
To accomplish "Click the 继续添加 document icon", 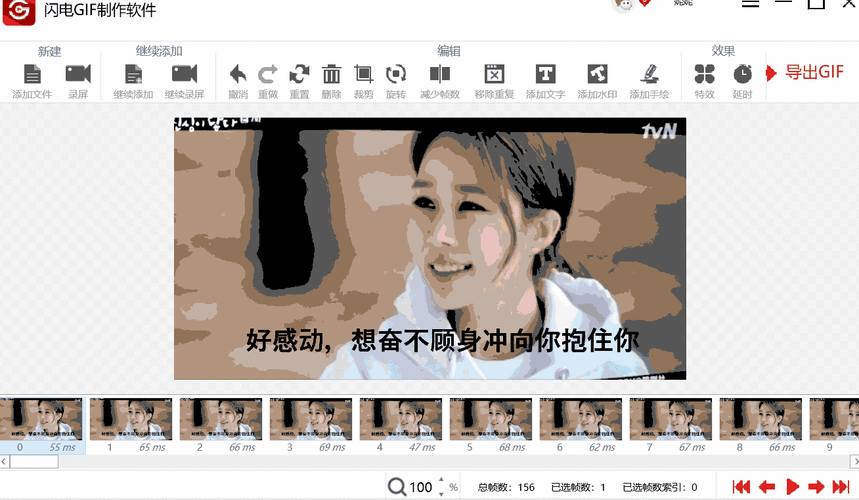I will pyautogui.click(x=133, y=74).
